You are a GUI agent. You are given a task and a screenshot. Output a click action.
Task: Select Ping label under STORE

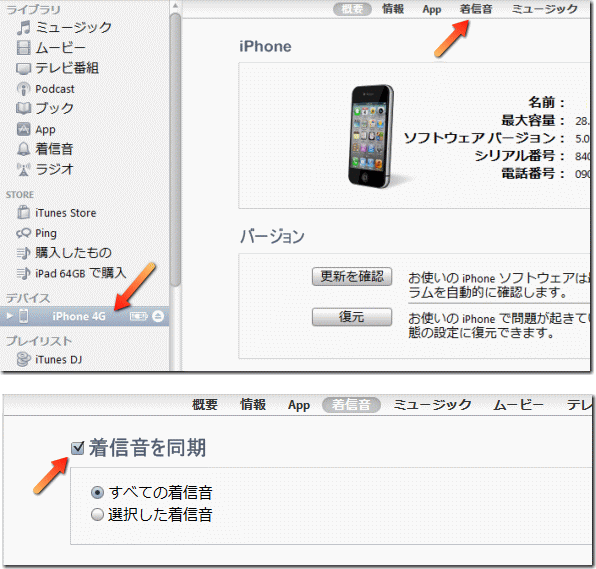click(x=46, y=233)
